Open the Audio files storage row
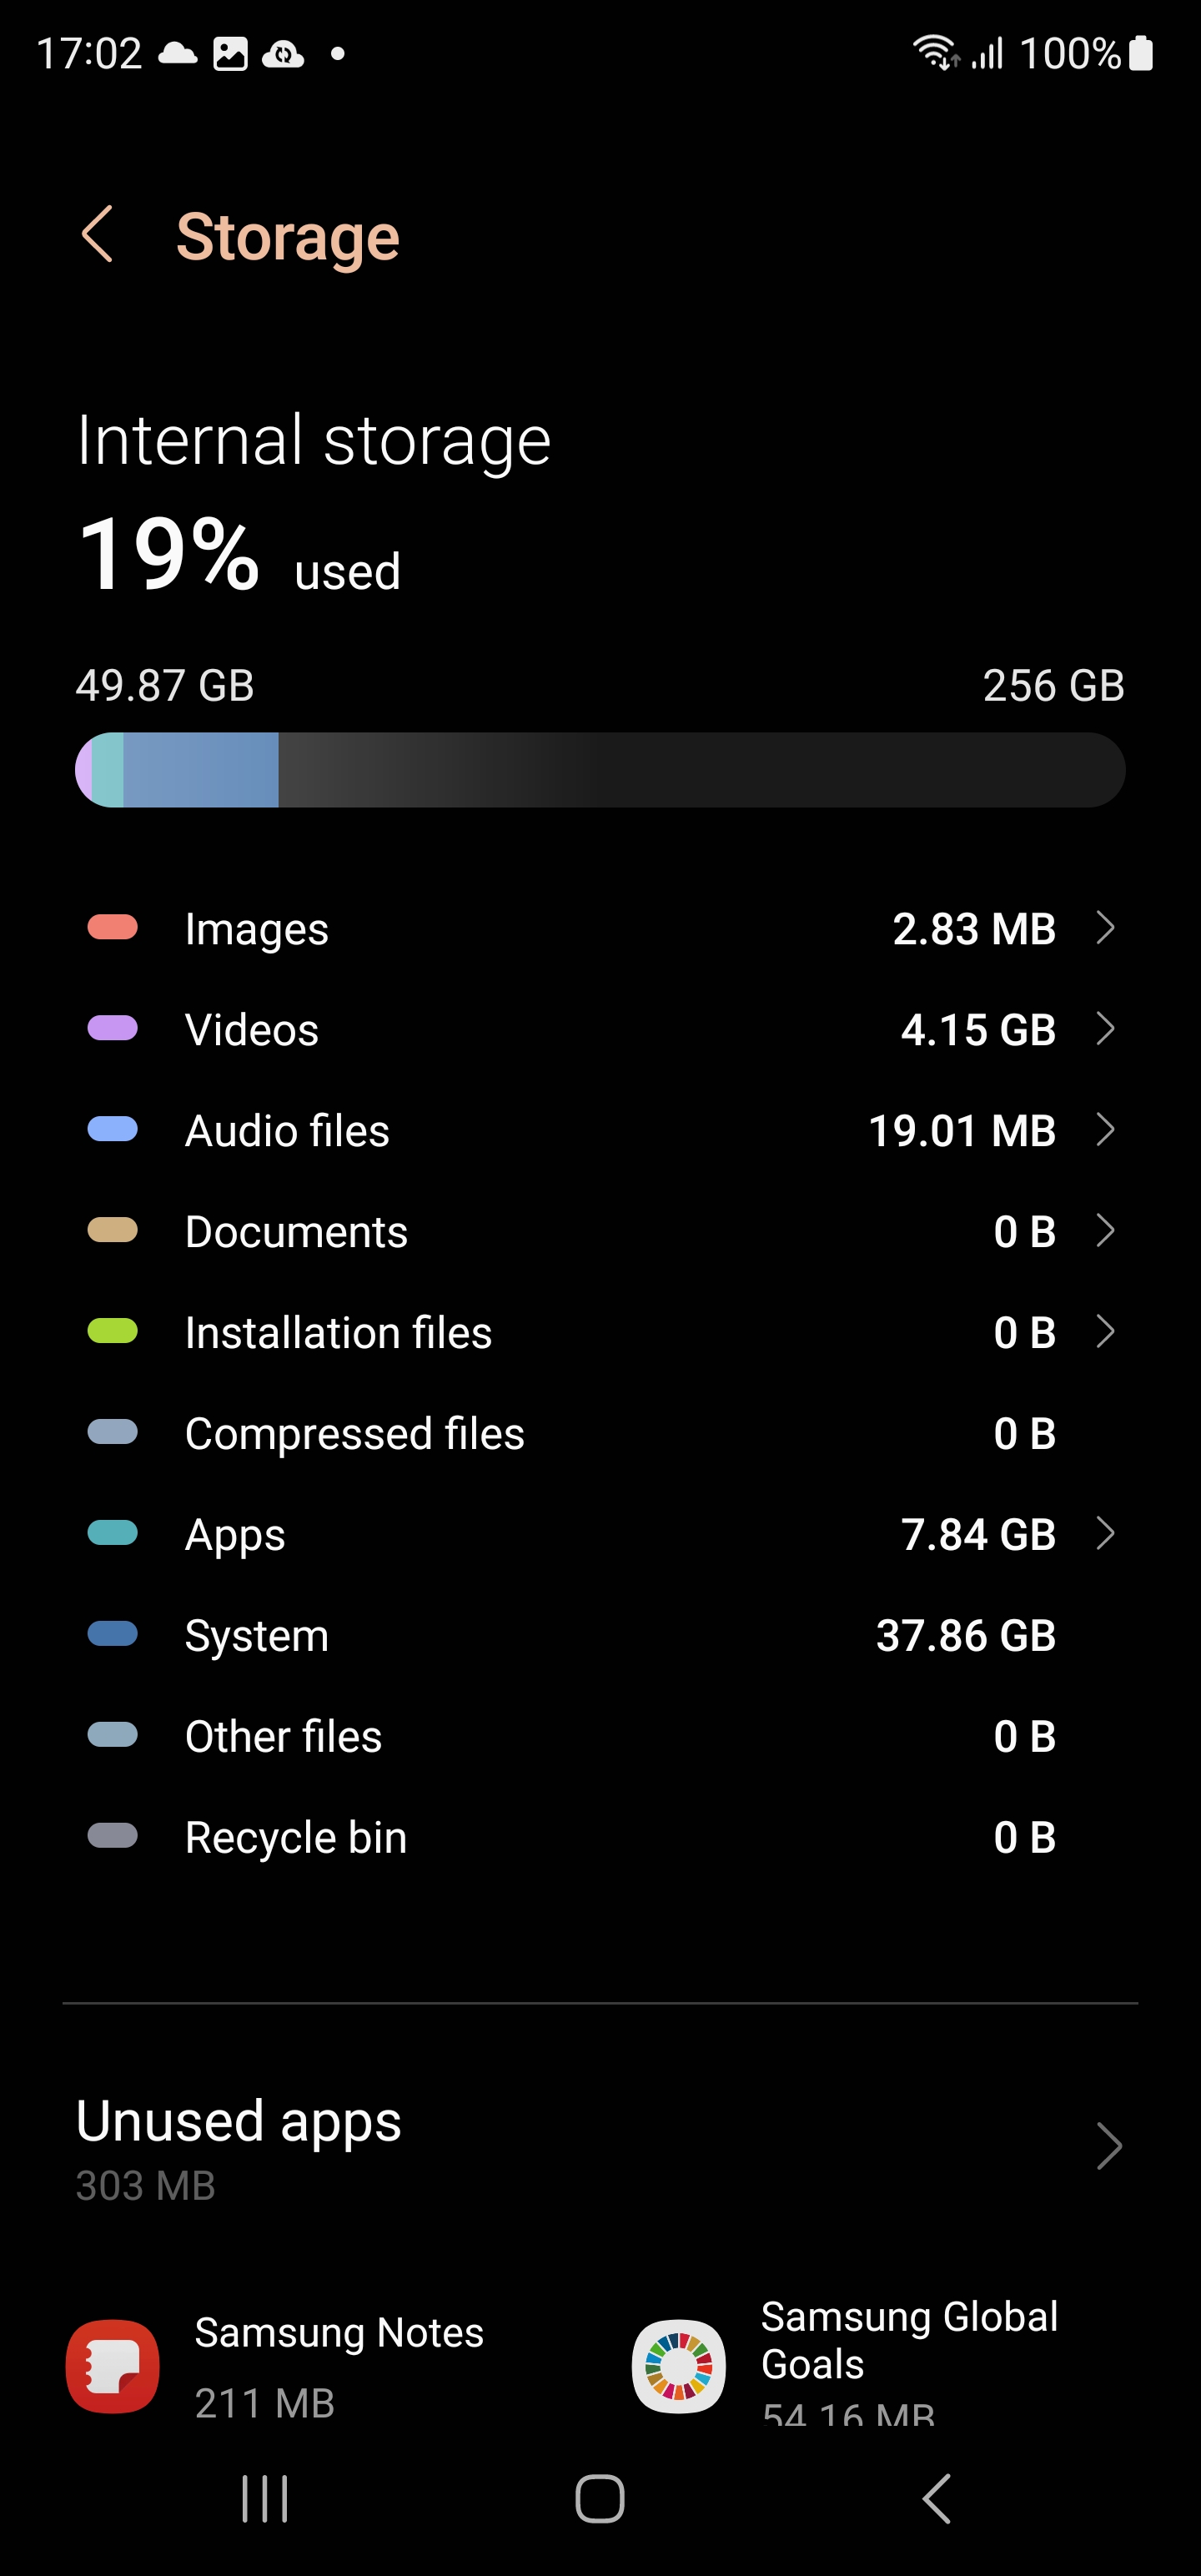The image size is (1201, 2576). pyautogui.click(x=600, y=1131)
